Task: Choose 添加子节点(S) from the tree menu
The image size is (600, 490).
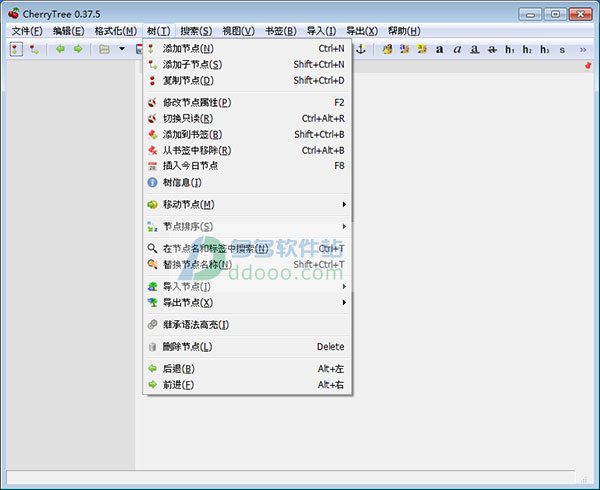Action: [x=247, y=65]
